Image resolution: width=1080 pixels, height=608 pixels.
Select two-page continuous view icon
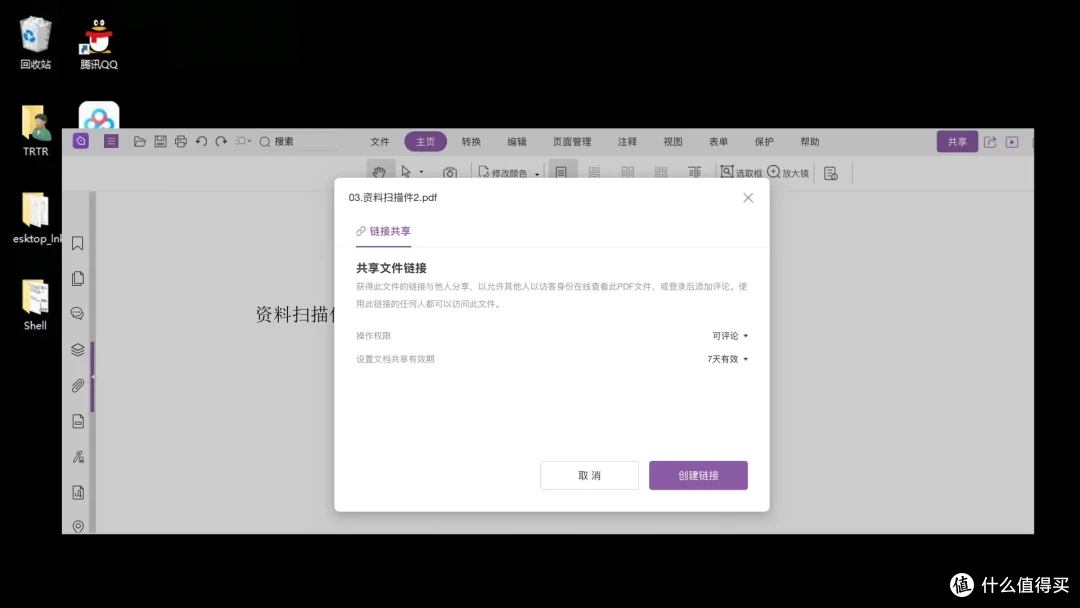tap(661, 172)
